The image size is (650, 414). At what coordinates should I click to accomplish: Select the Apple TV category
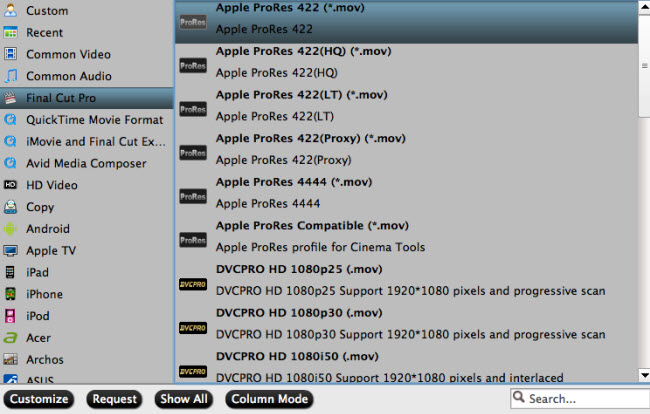tap(87, 251)
